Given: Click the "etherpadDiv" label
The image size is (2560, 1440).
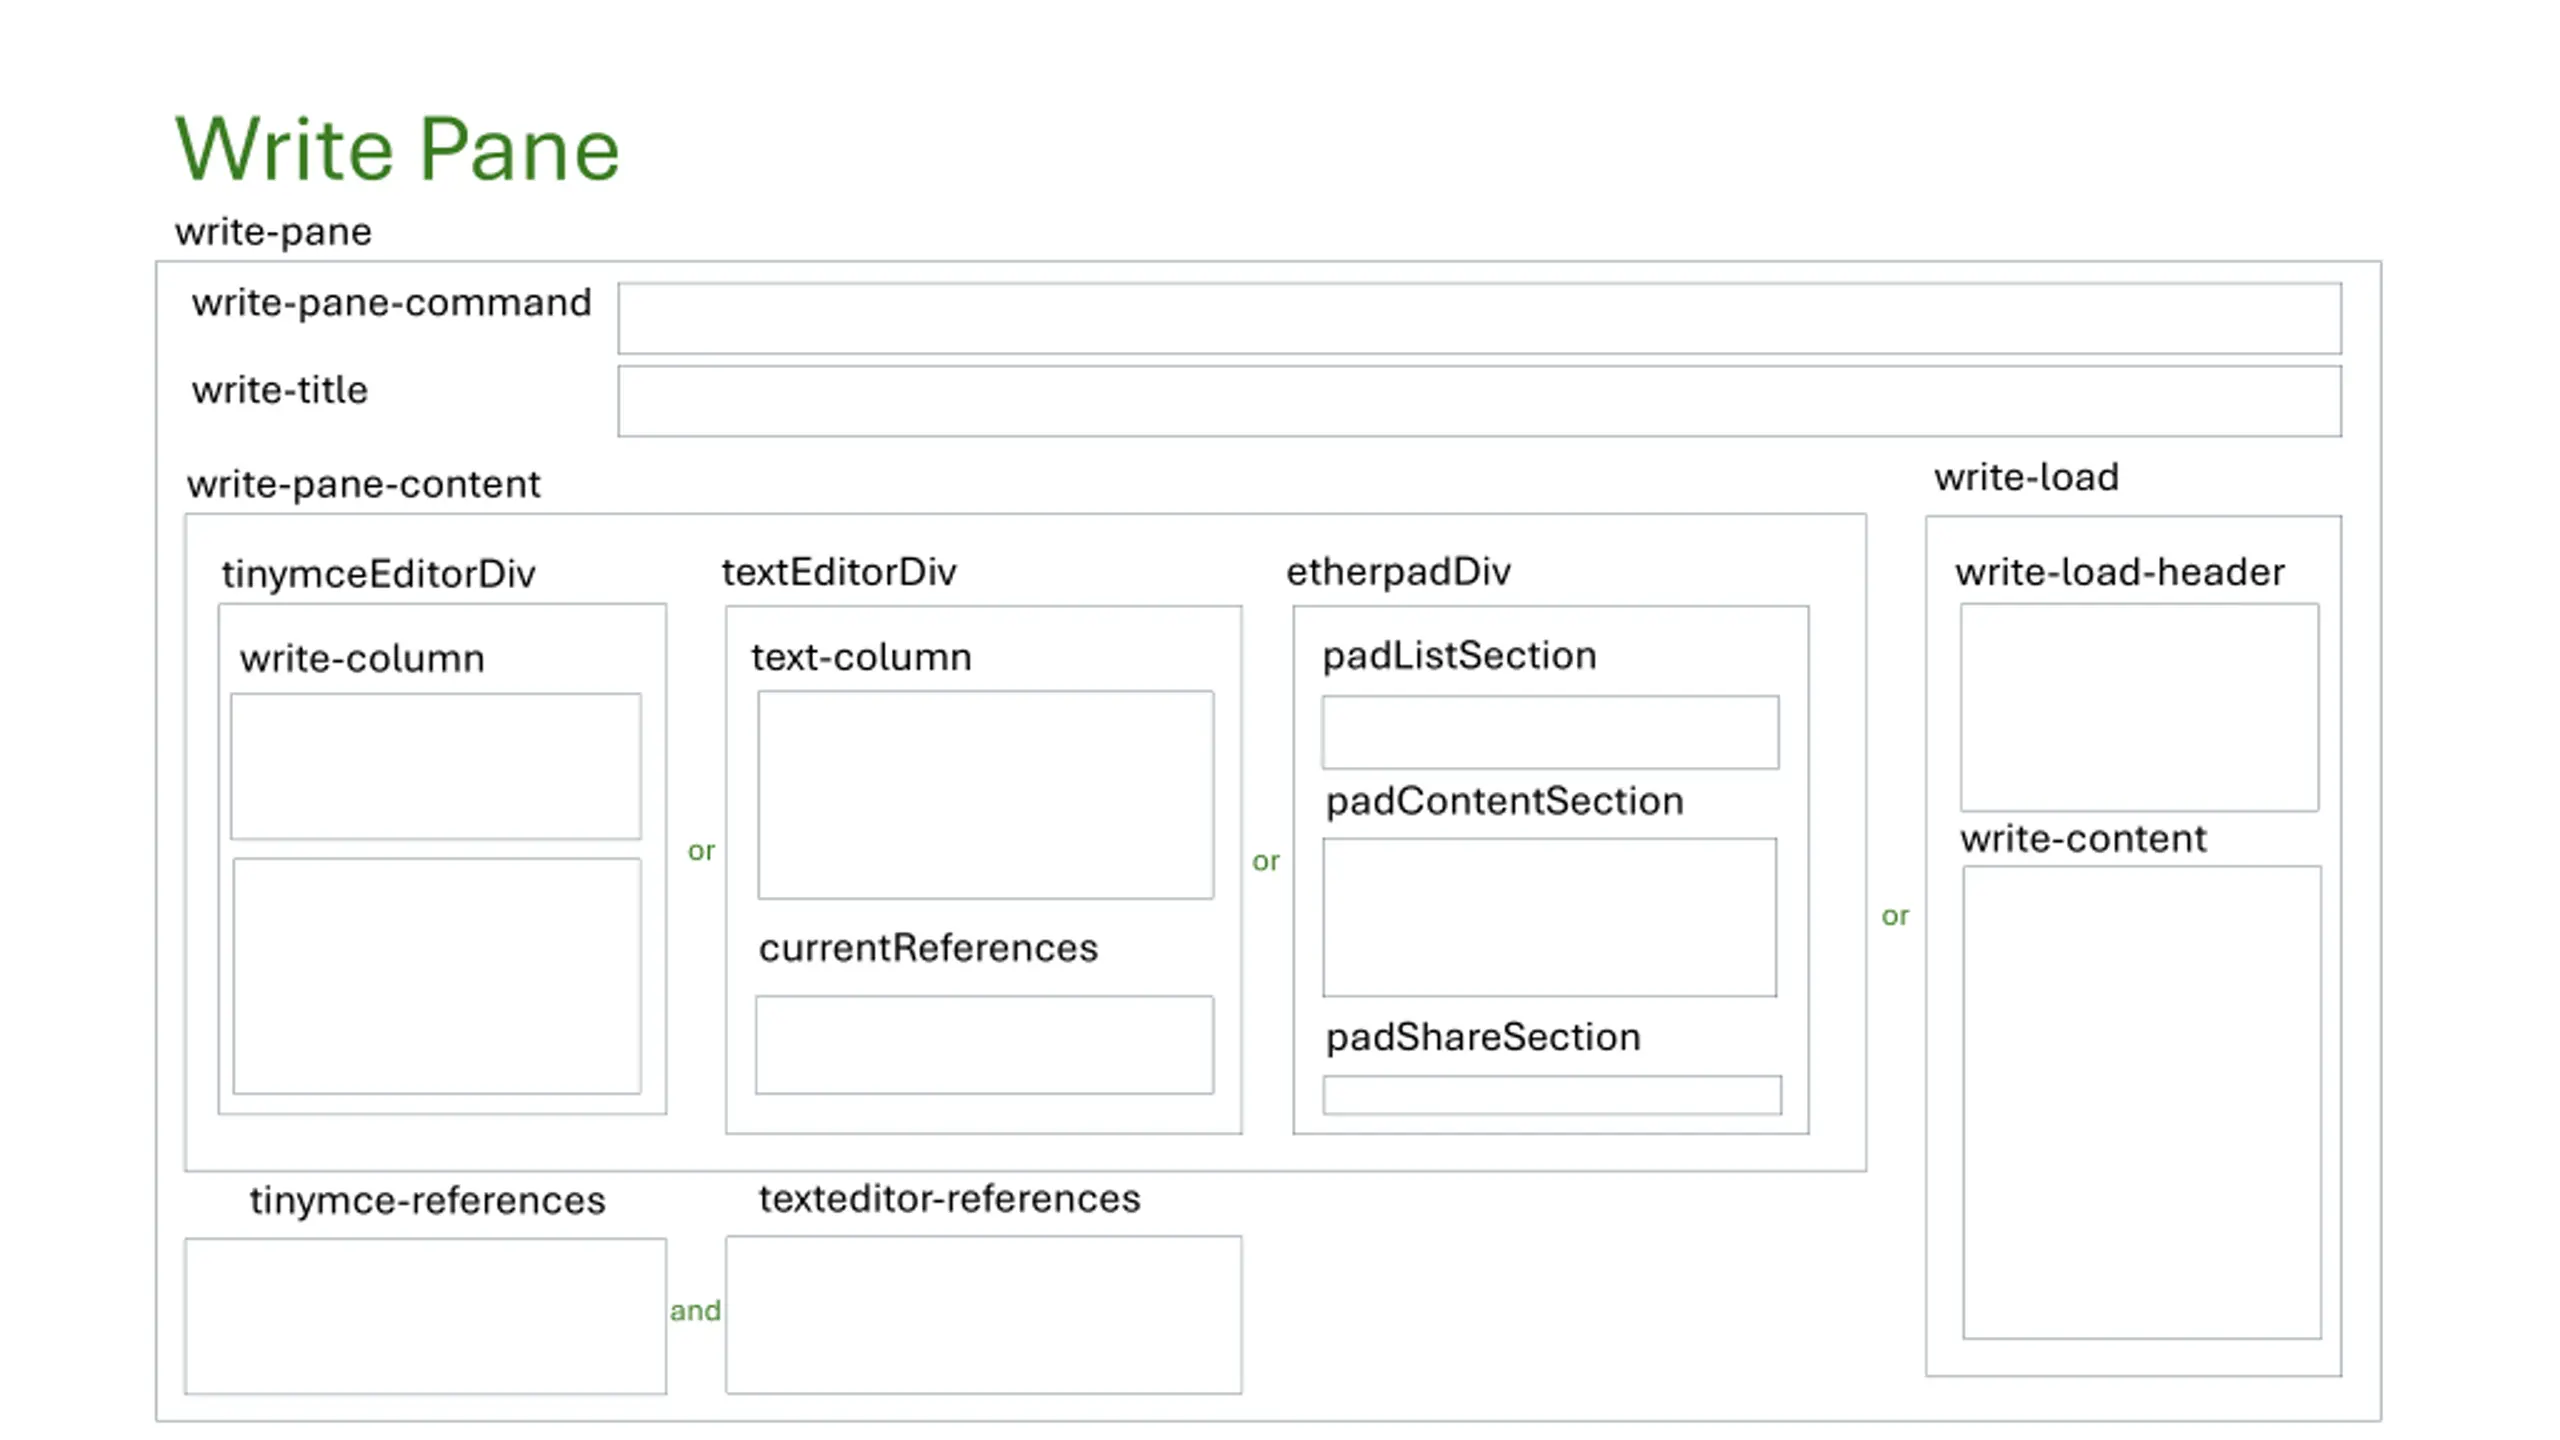Looking at the screenshot, I should pos(1398,572).
